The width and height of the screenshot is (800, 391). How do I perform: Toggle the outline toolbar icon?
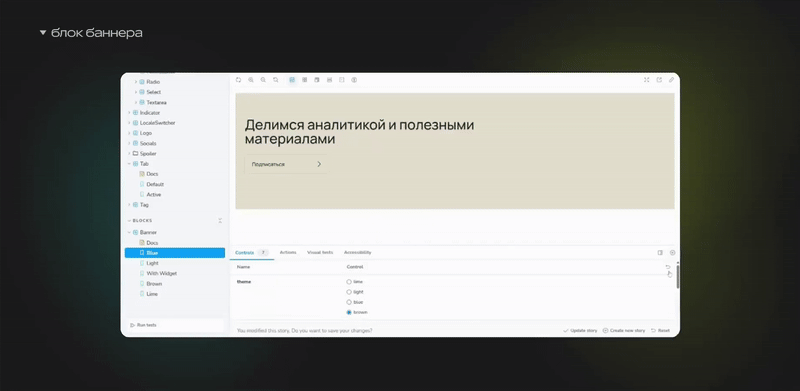pyautogui.click(x=341, y=80)
